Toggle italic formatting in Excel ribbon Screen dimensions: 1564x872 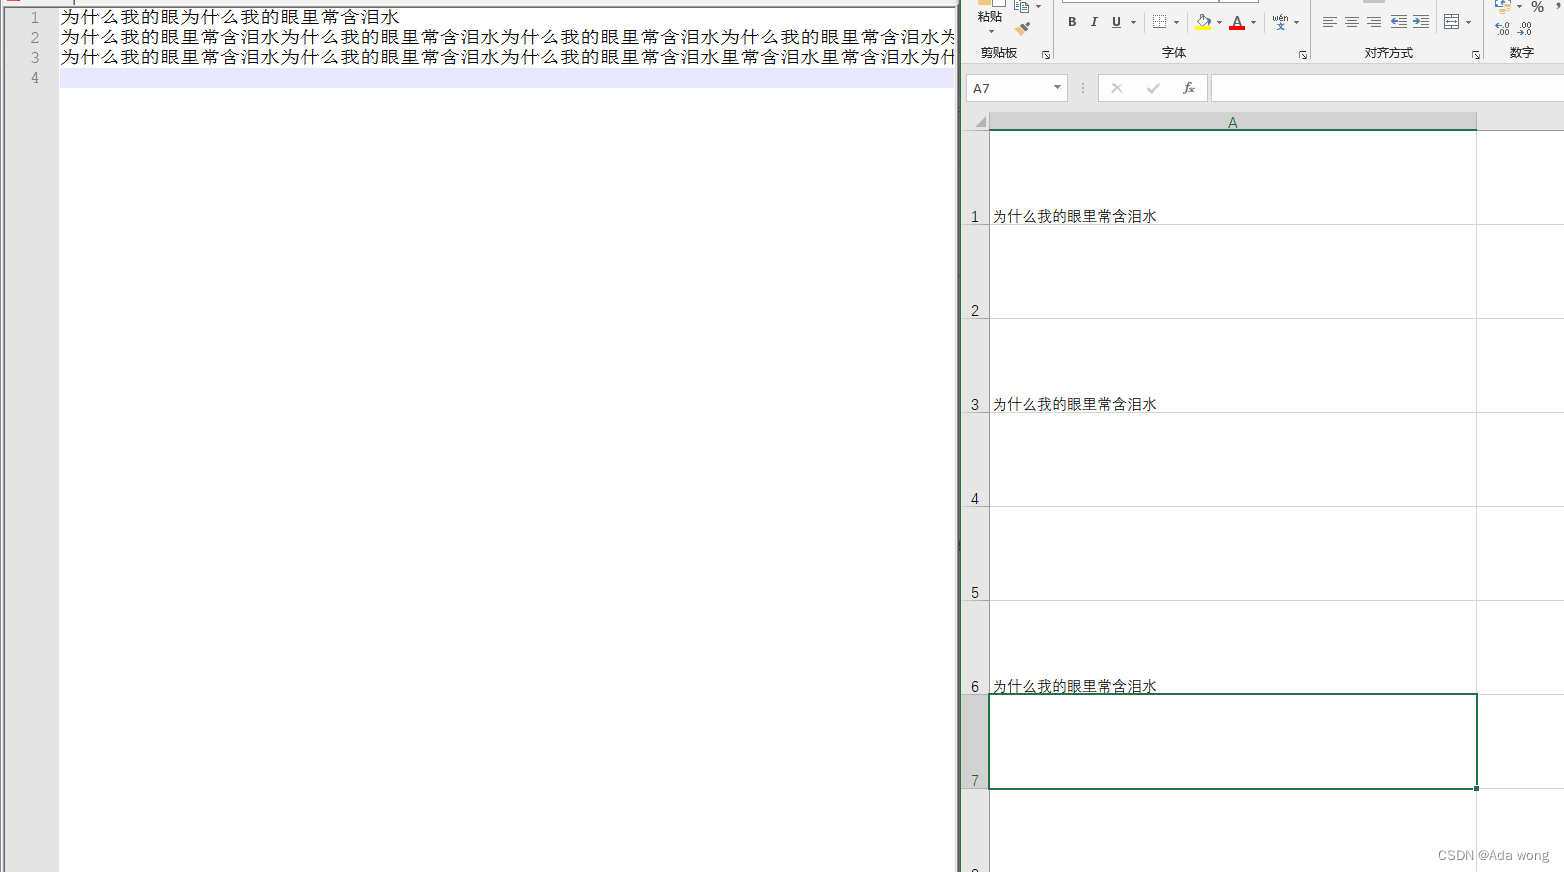[x=1094, y=22]
